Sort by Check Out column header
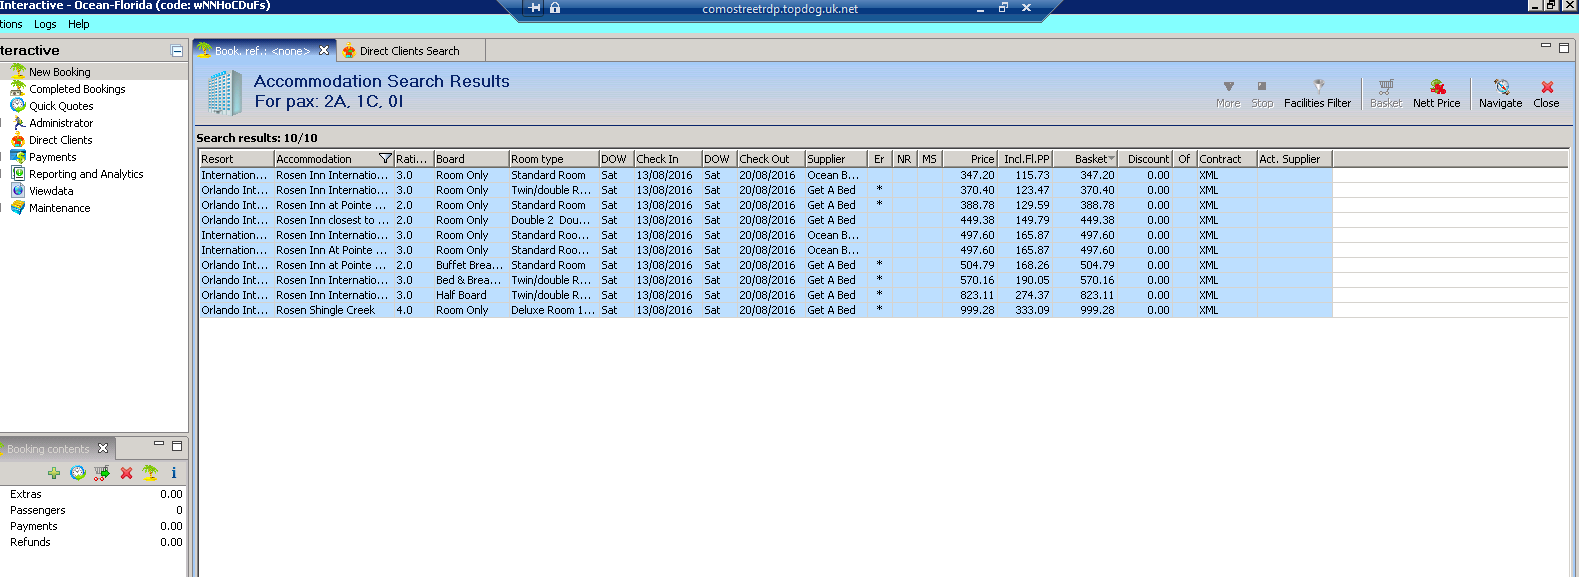This screenshot has width=1579, height=577. [771, 159]
